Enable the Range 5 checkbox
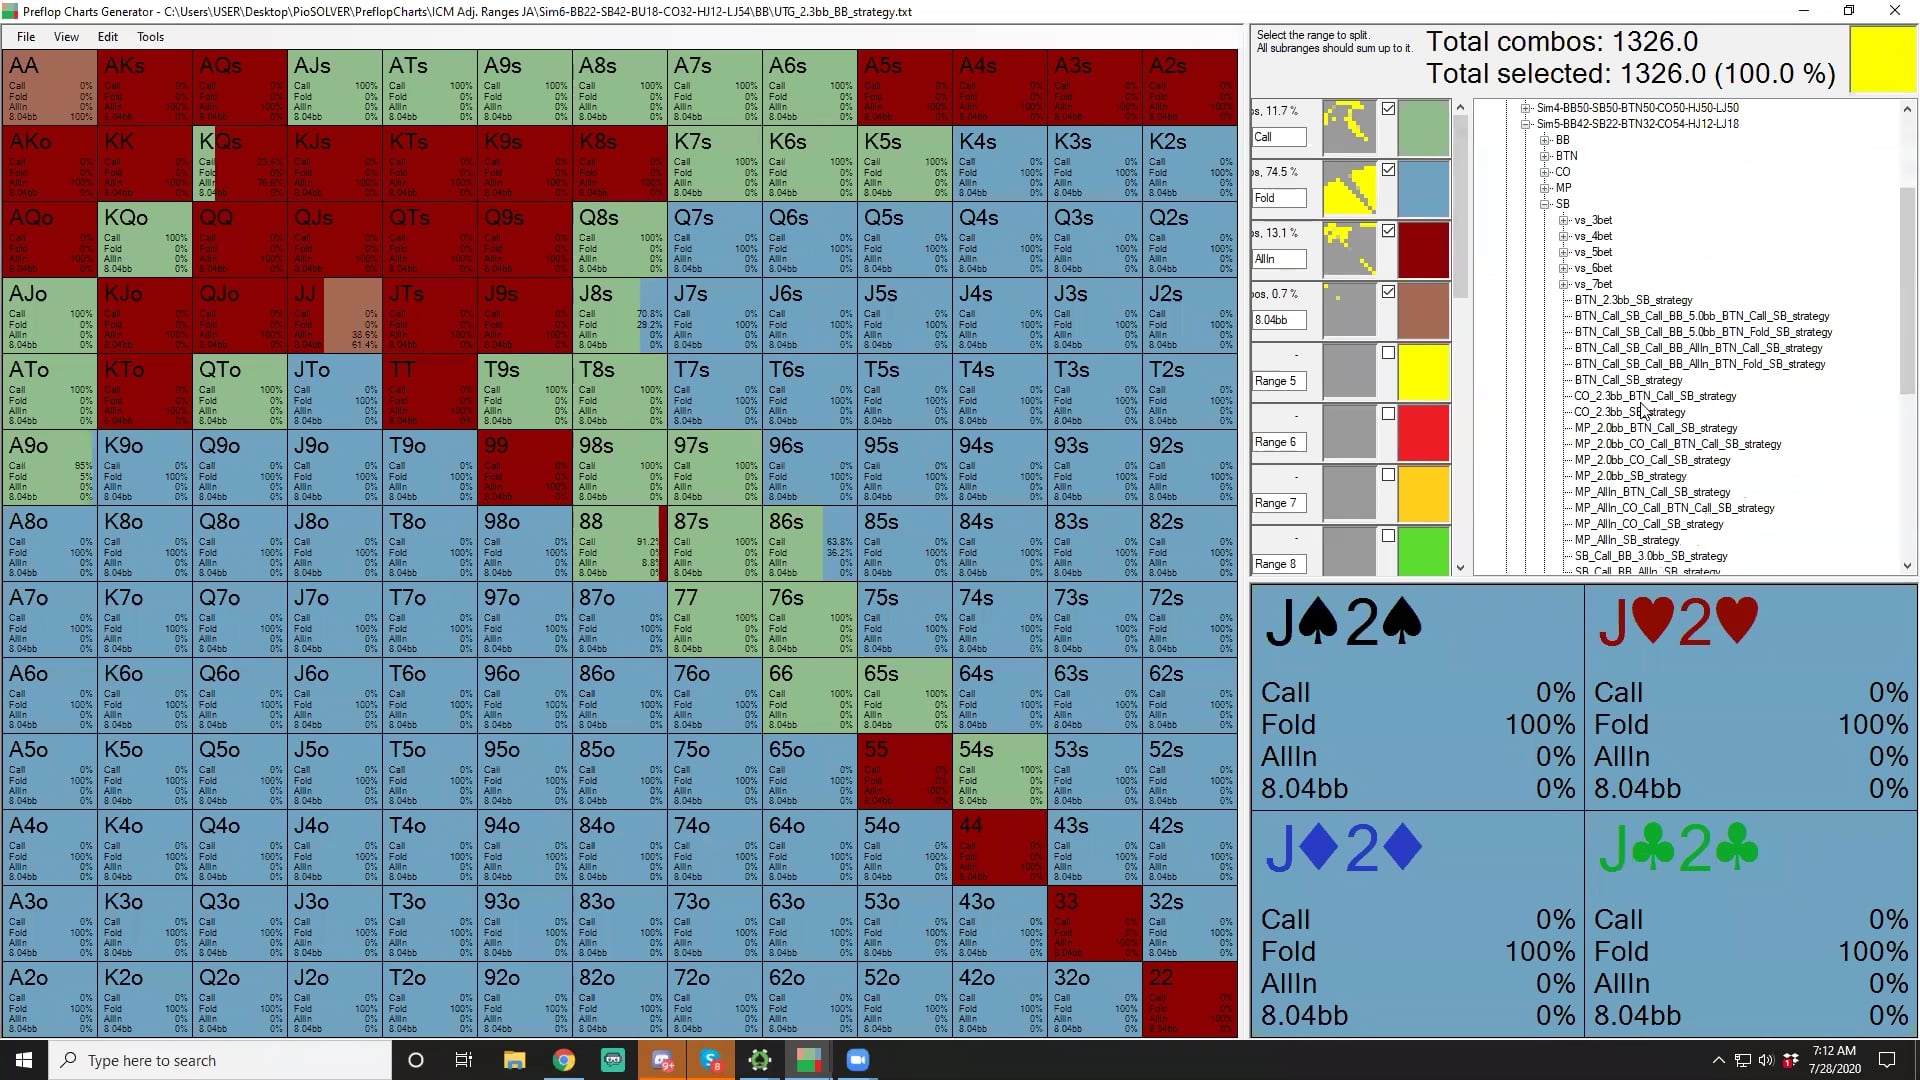This screenshot has width=1920, height=1080. coord(1388,353)
